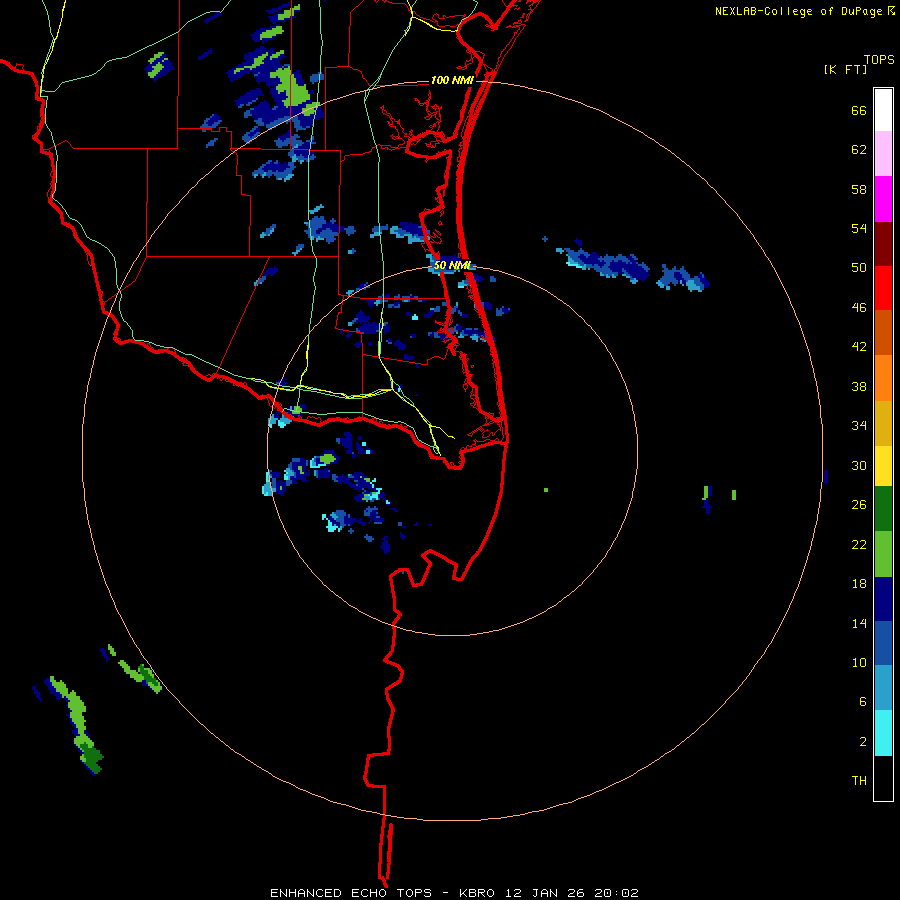Viewport: 900px width, 900px height.
Task: Click the ENHANCED ECHO TOPS KBRO caption
Action: [x=454, y=893]
